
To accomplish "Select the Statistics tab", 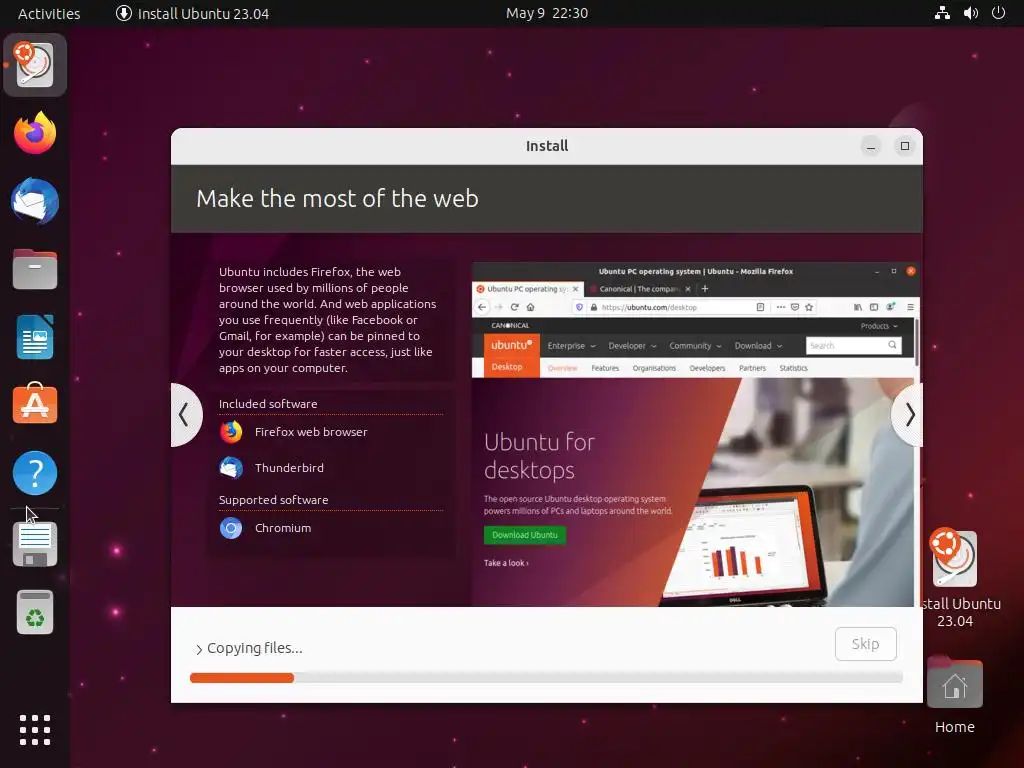I will [793, 368].
